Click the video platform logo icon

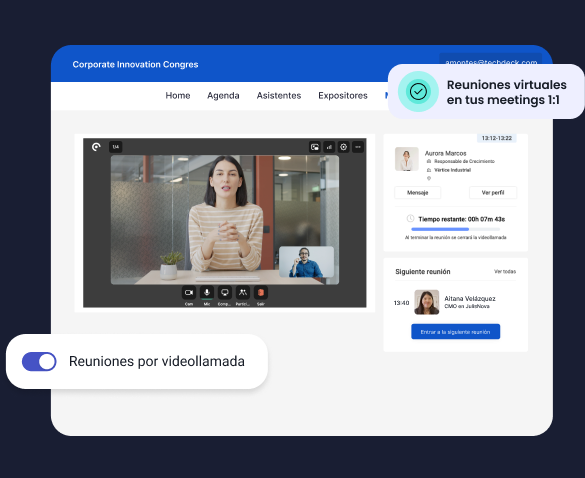pyautogui.click(x=96, y=147)
